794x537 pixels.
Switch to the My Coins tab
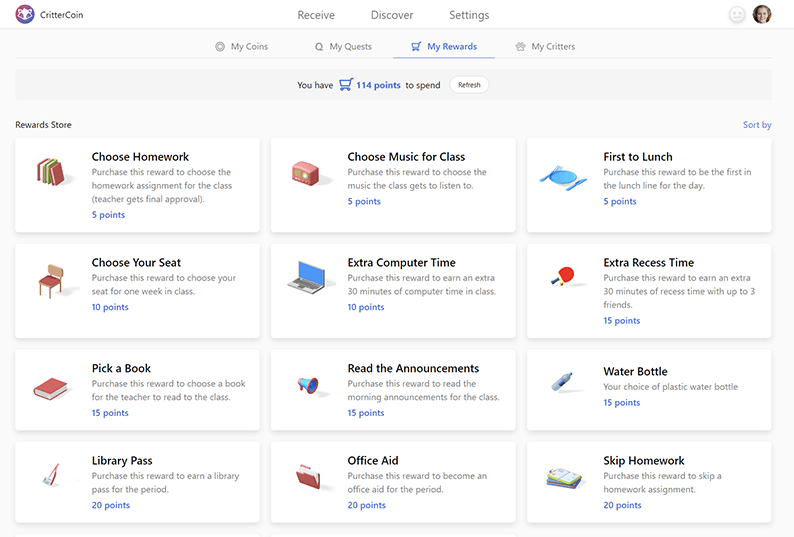pos(242,47)
